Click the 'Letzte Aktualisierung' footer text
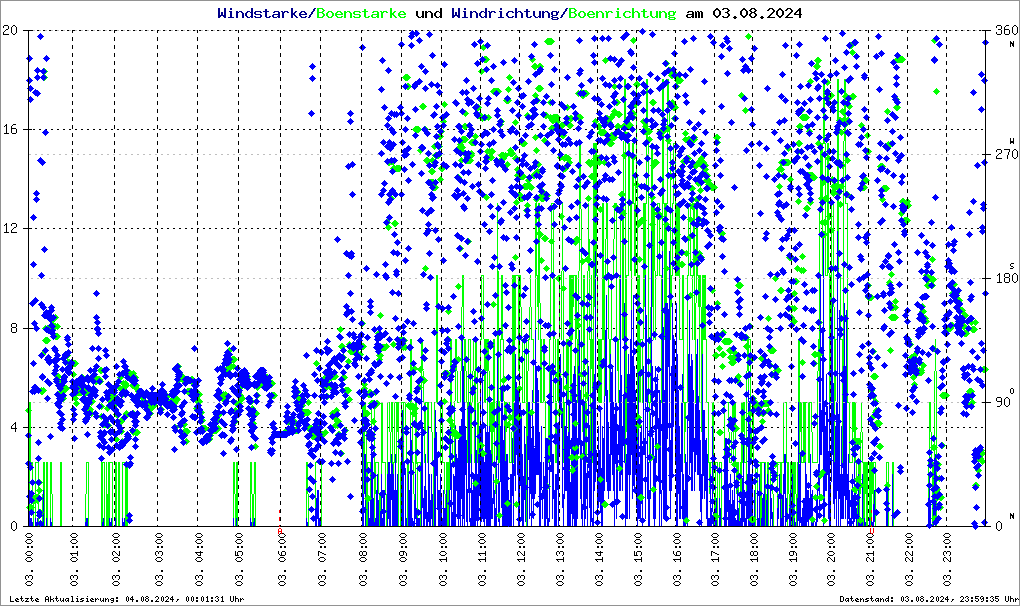 coord(126,599)
